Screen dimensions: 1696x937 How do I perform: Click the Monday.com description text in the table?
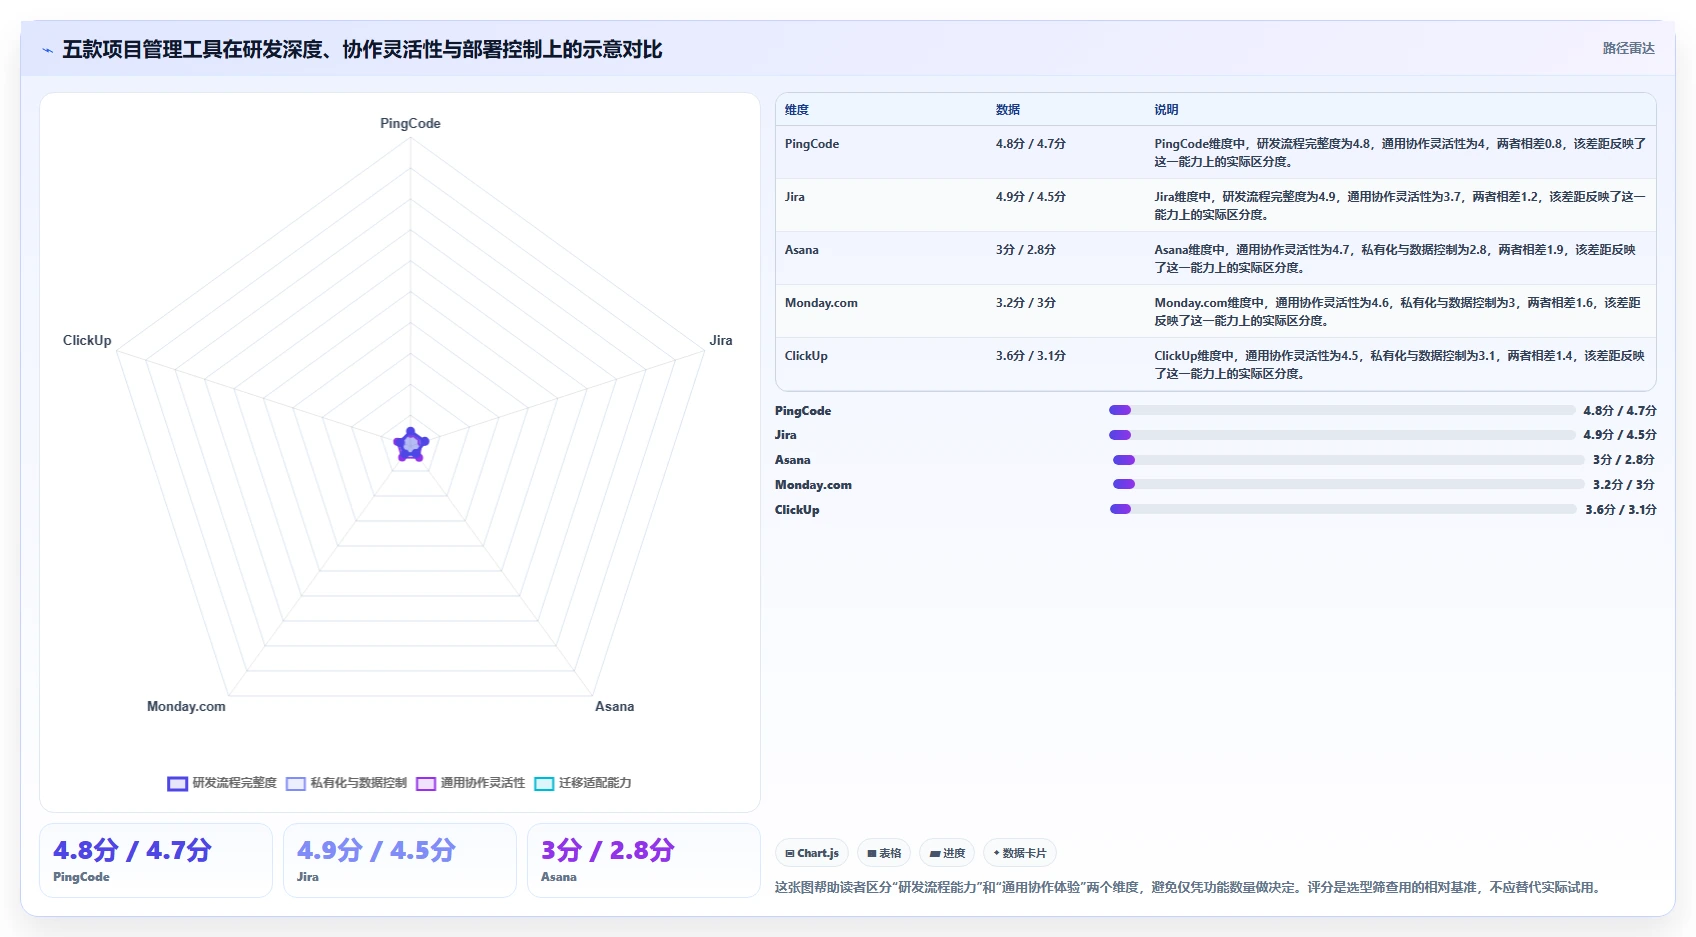pos(1398,312)
